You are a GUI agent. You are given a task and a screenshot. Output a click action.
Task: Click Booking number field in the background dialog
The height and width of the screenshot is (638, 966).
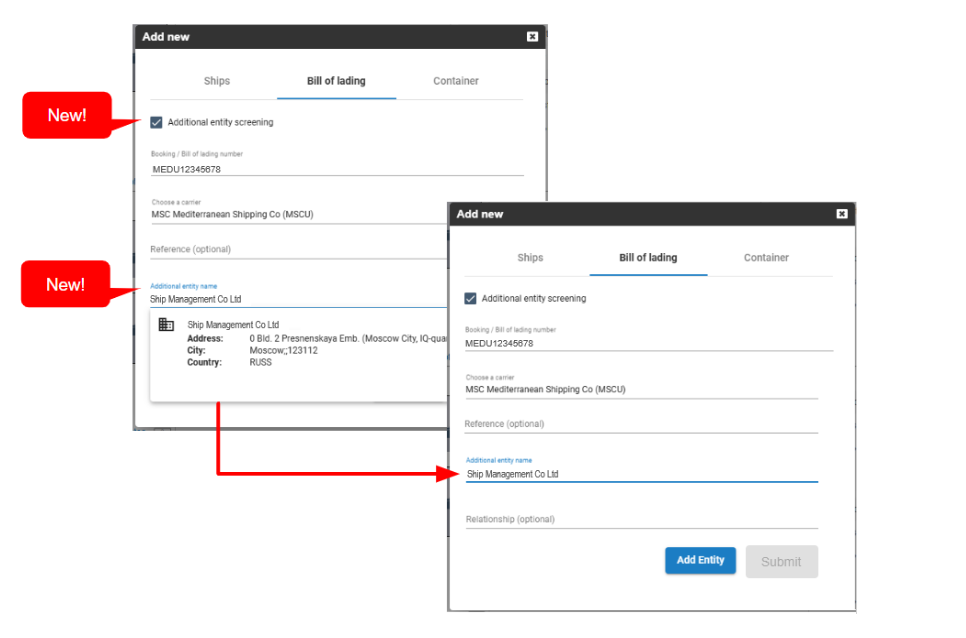336,169
